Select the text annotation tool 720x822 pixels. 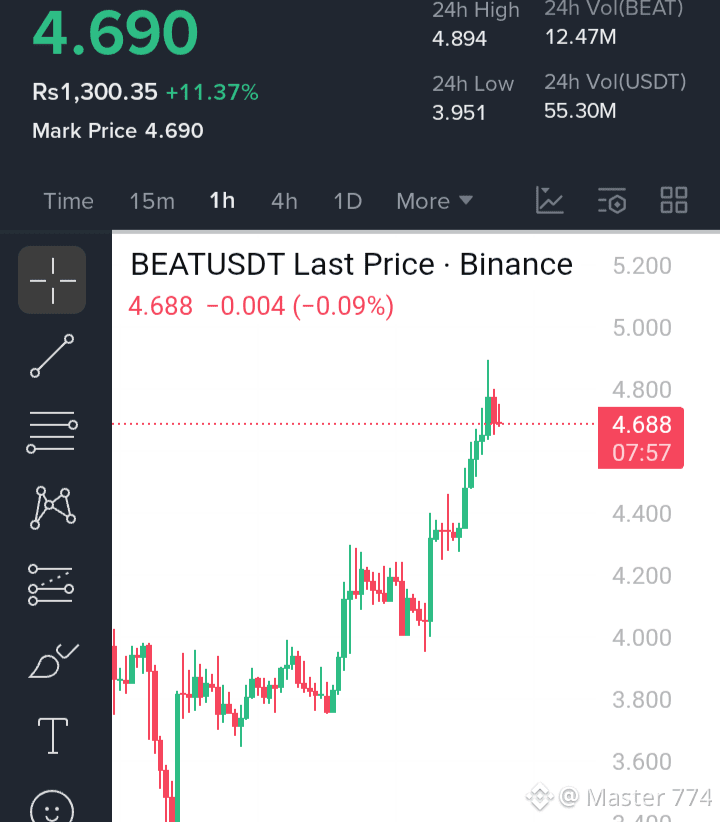tap(53, 736)
